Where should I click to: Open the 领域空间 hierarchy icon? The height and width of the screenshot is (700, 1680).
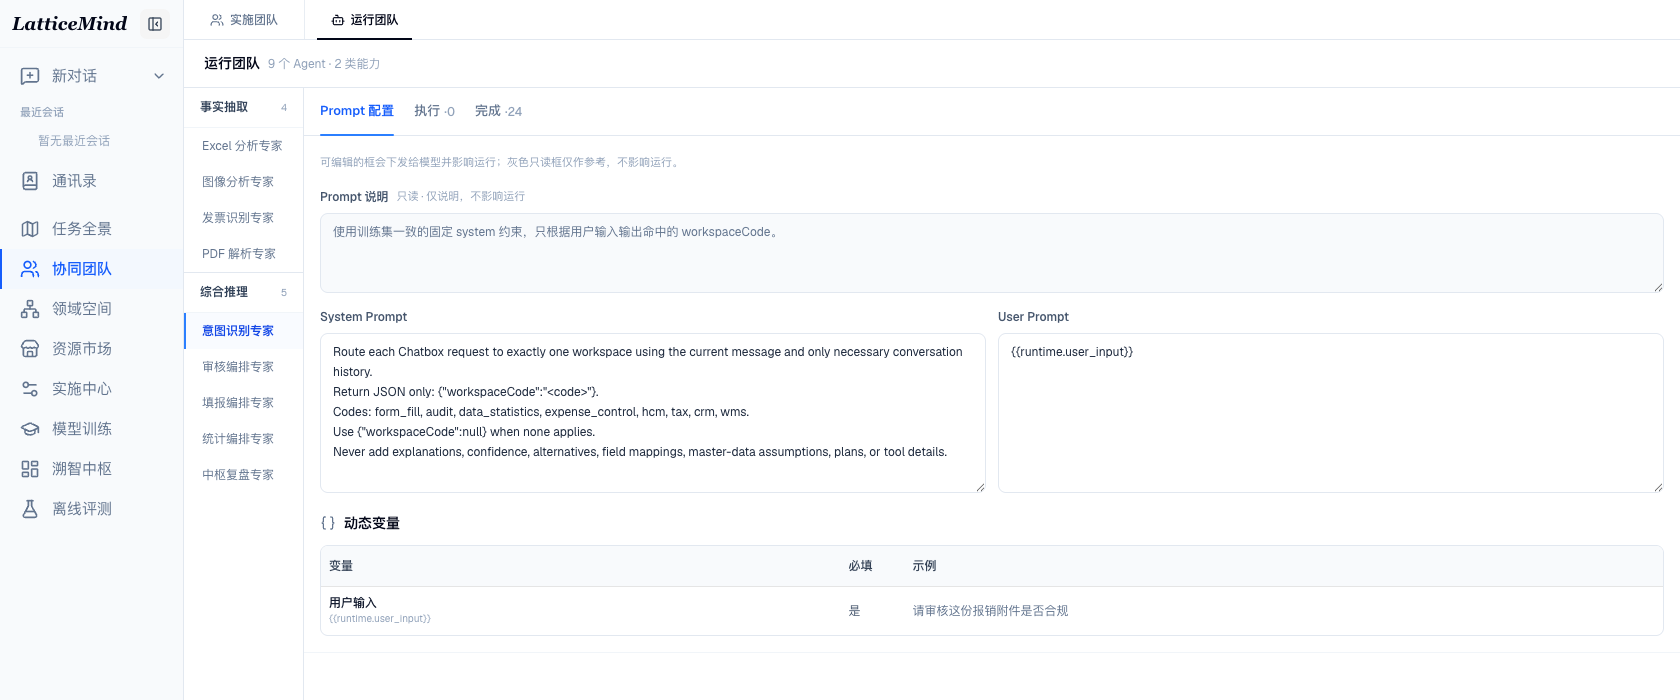30,309
